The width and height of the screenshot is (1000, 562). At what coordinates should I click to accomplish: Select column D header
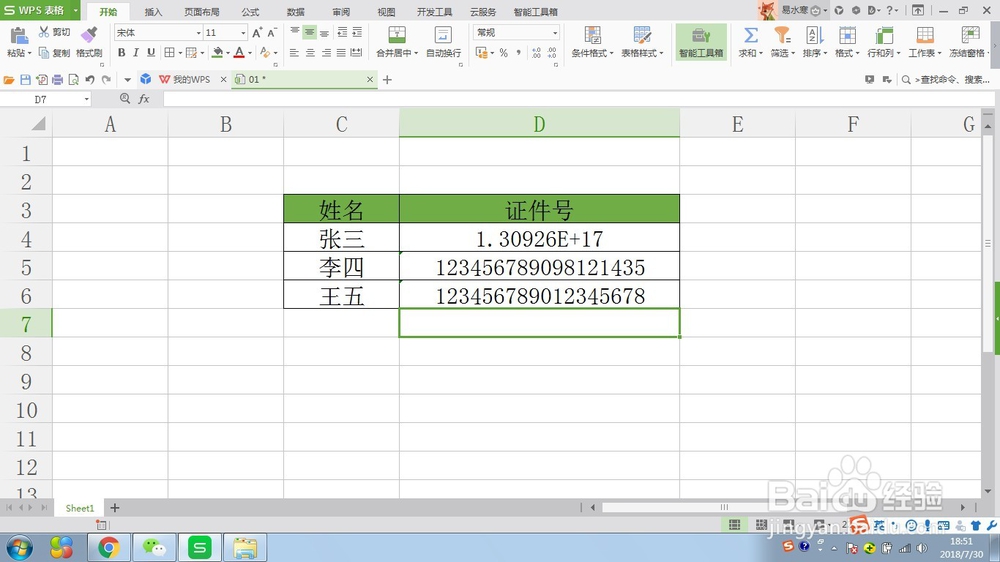(540, 124)
